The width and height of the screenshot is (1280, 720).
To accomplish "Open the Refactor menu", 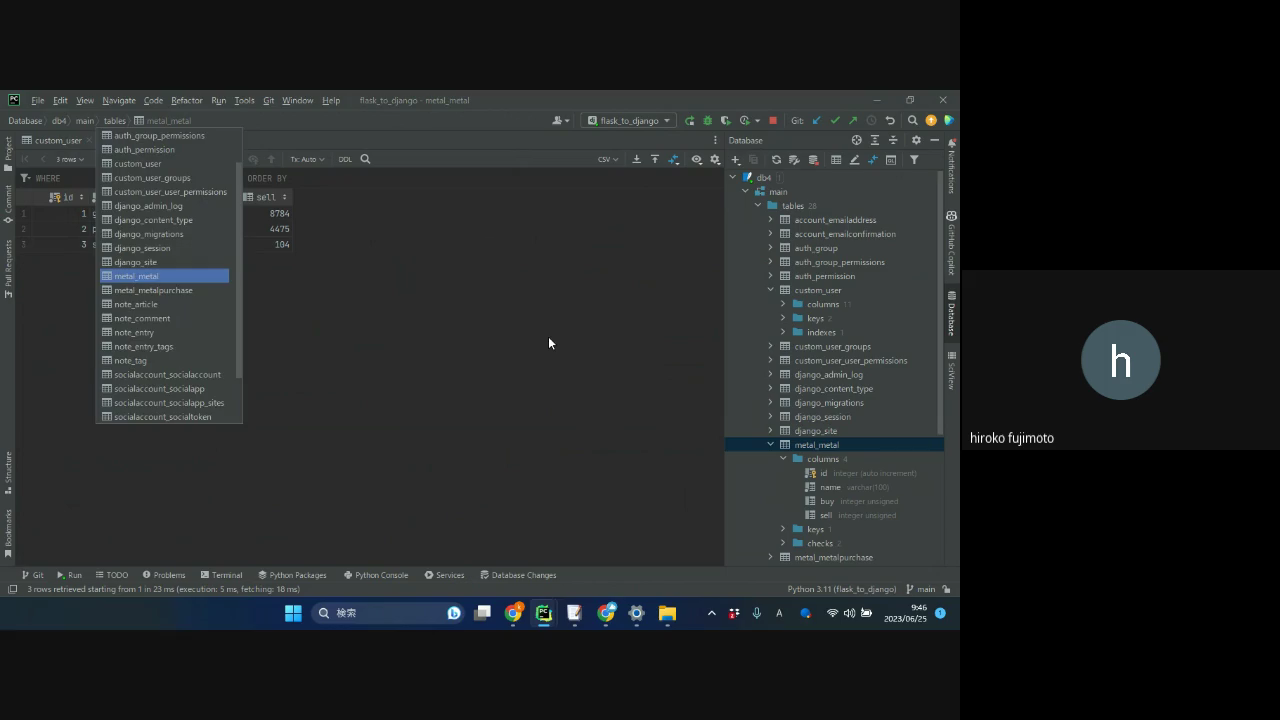I will coord(186,100).
